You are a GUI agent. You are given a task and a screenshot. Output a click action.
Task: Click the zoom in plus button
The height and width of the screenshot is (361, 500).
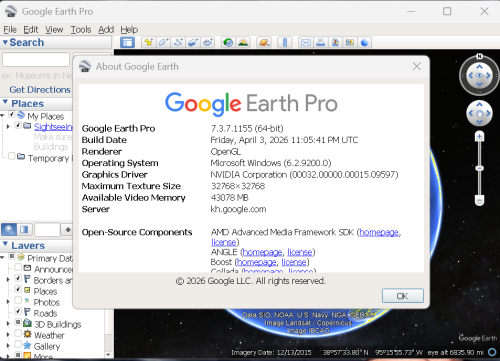pos(479,136)
